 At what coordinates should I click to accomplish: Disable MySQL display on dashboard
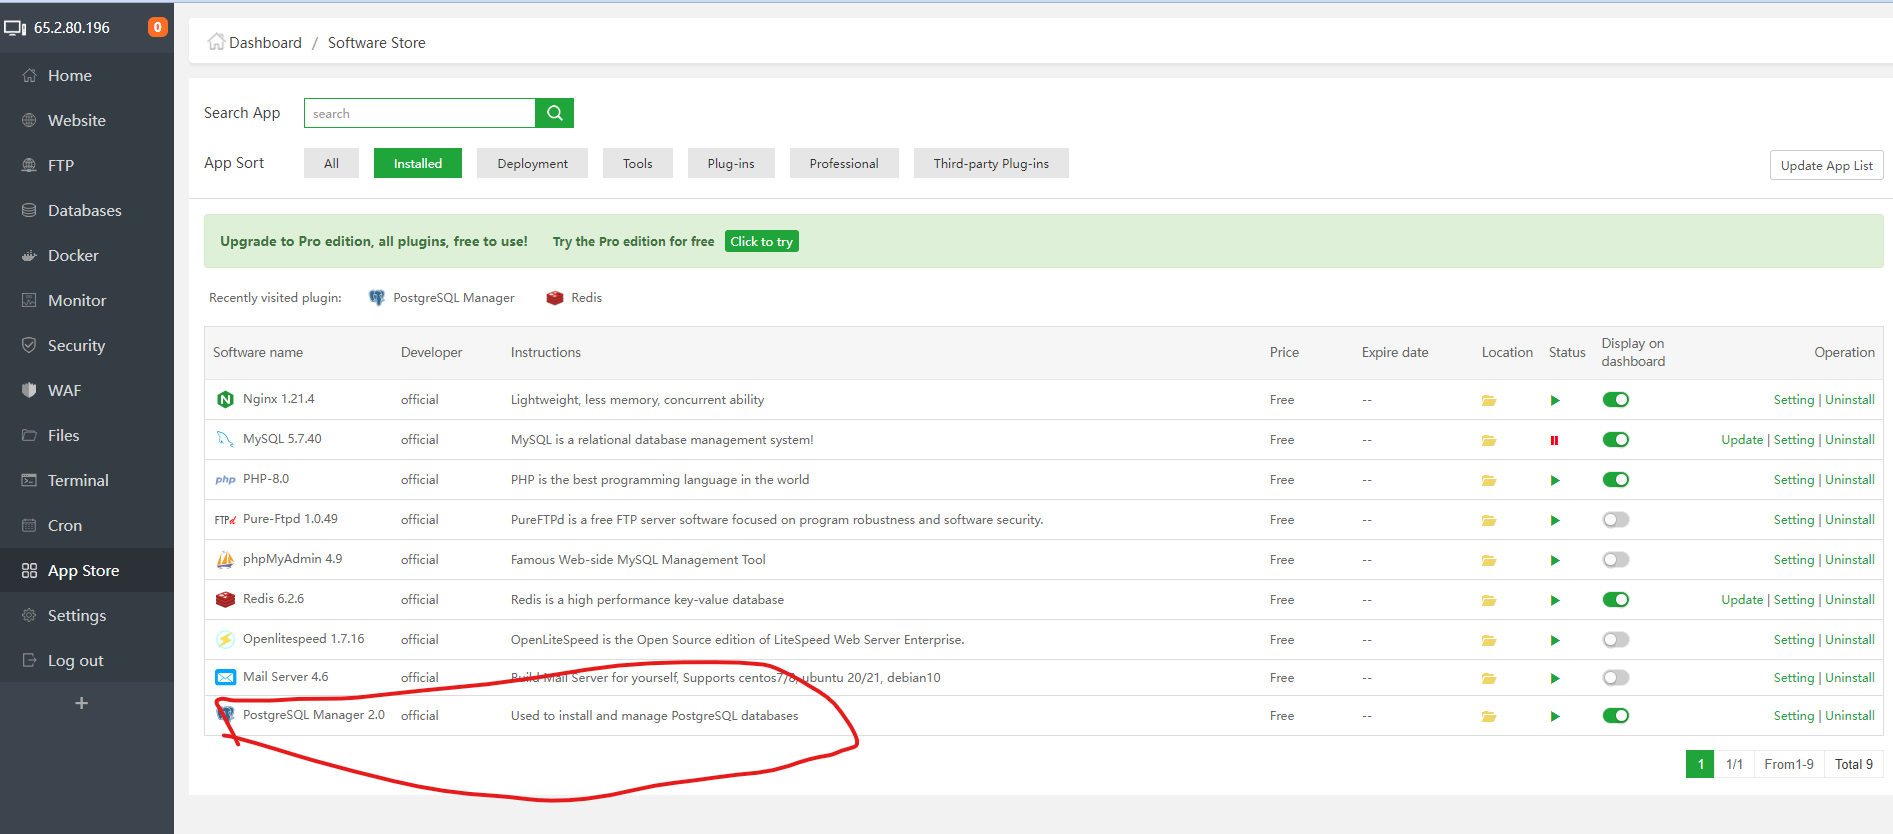[x=1616, y=440]
